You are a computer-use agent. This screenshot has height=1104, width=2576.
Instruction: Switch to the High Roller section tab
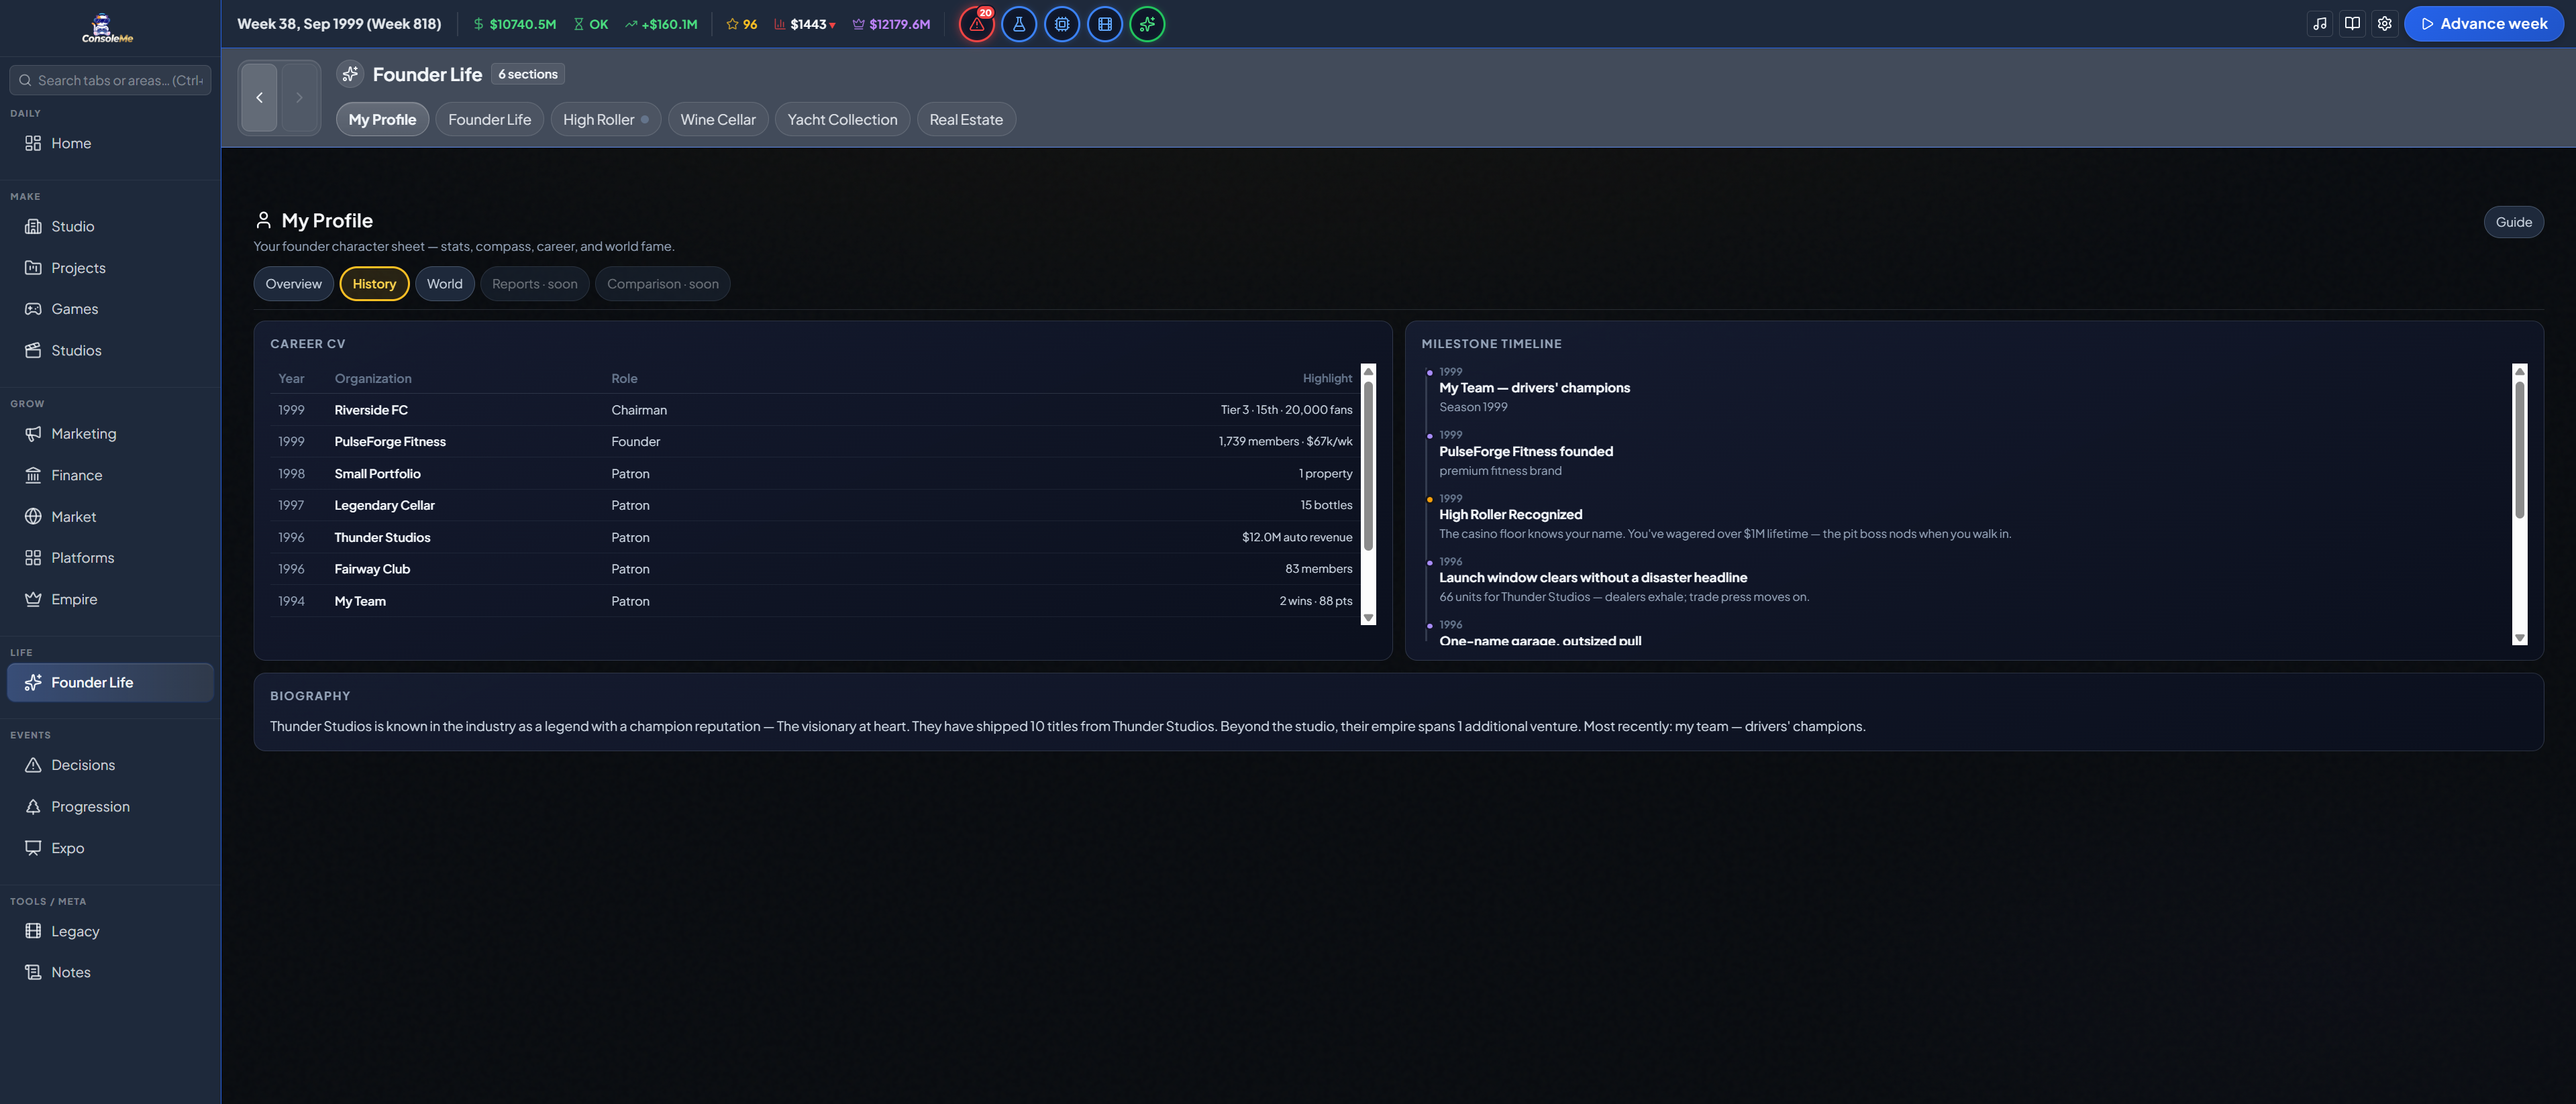[x=605, y=119]
